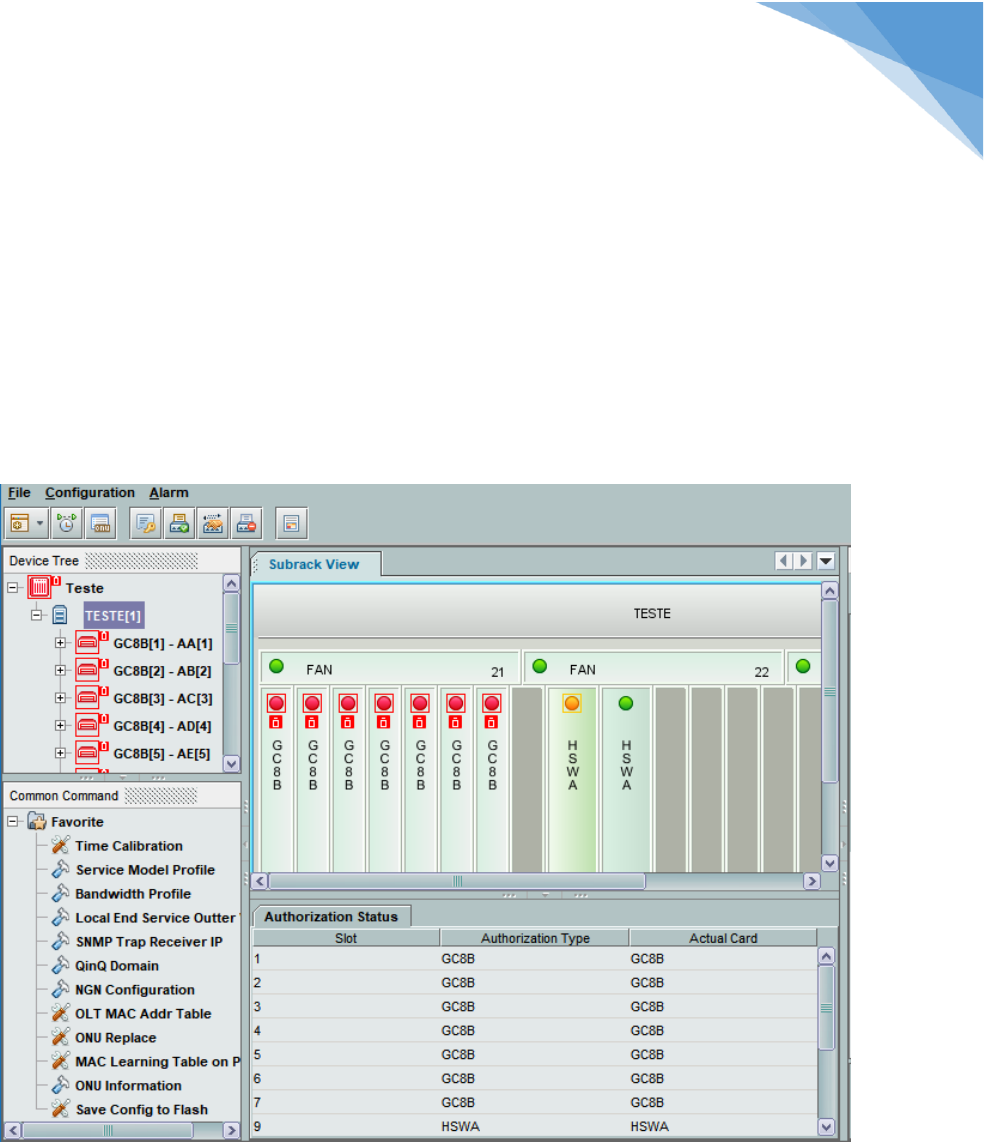Screen dimensions: 986x1142
Task: Click the ONU list toolbar icon
Action: [99, 522]
